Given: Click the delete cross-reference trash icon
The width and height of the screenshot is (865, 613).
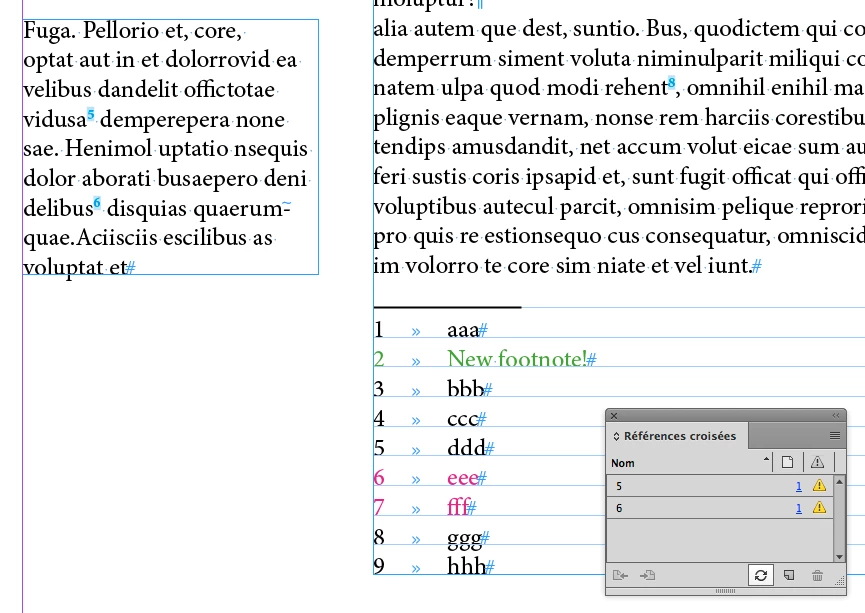Looking at the screenshot, I should [818, 575].
